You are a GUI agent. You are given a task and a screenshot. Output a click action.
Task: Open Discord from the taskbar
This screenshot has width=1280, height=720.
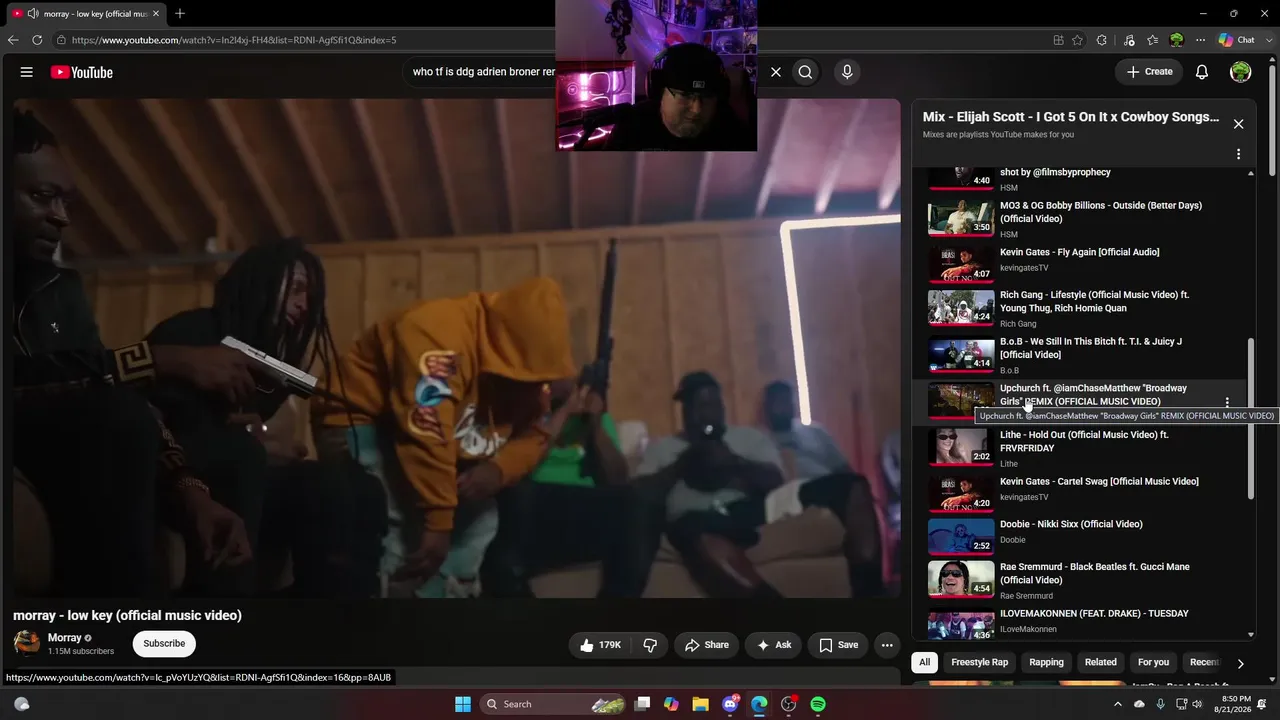point(730,704)
